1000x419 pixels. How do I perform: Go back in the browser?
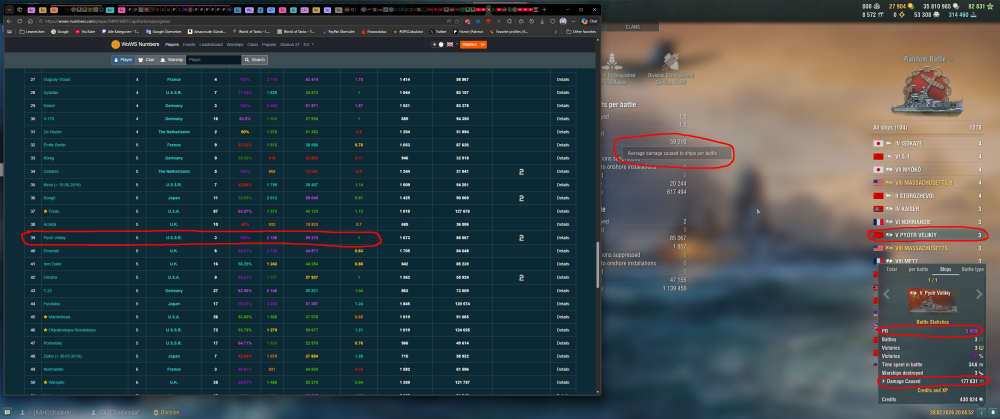pyautogui.click(x=10, y=21)
